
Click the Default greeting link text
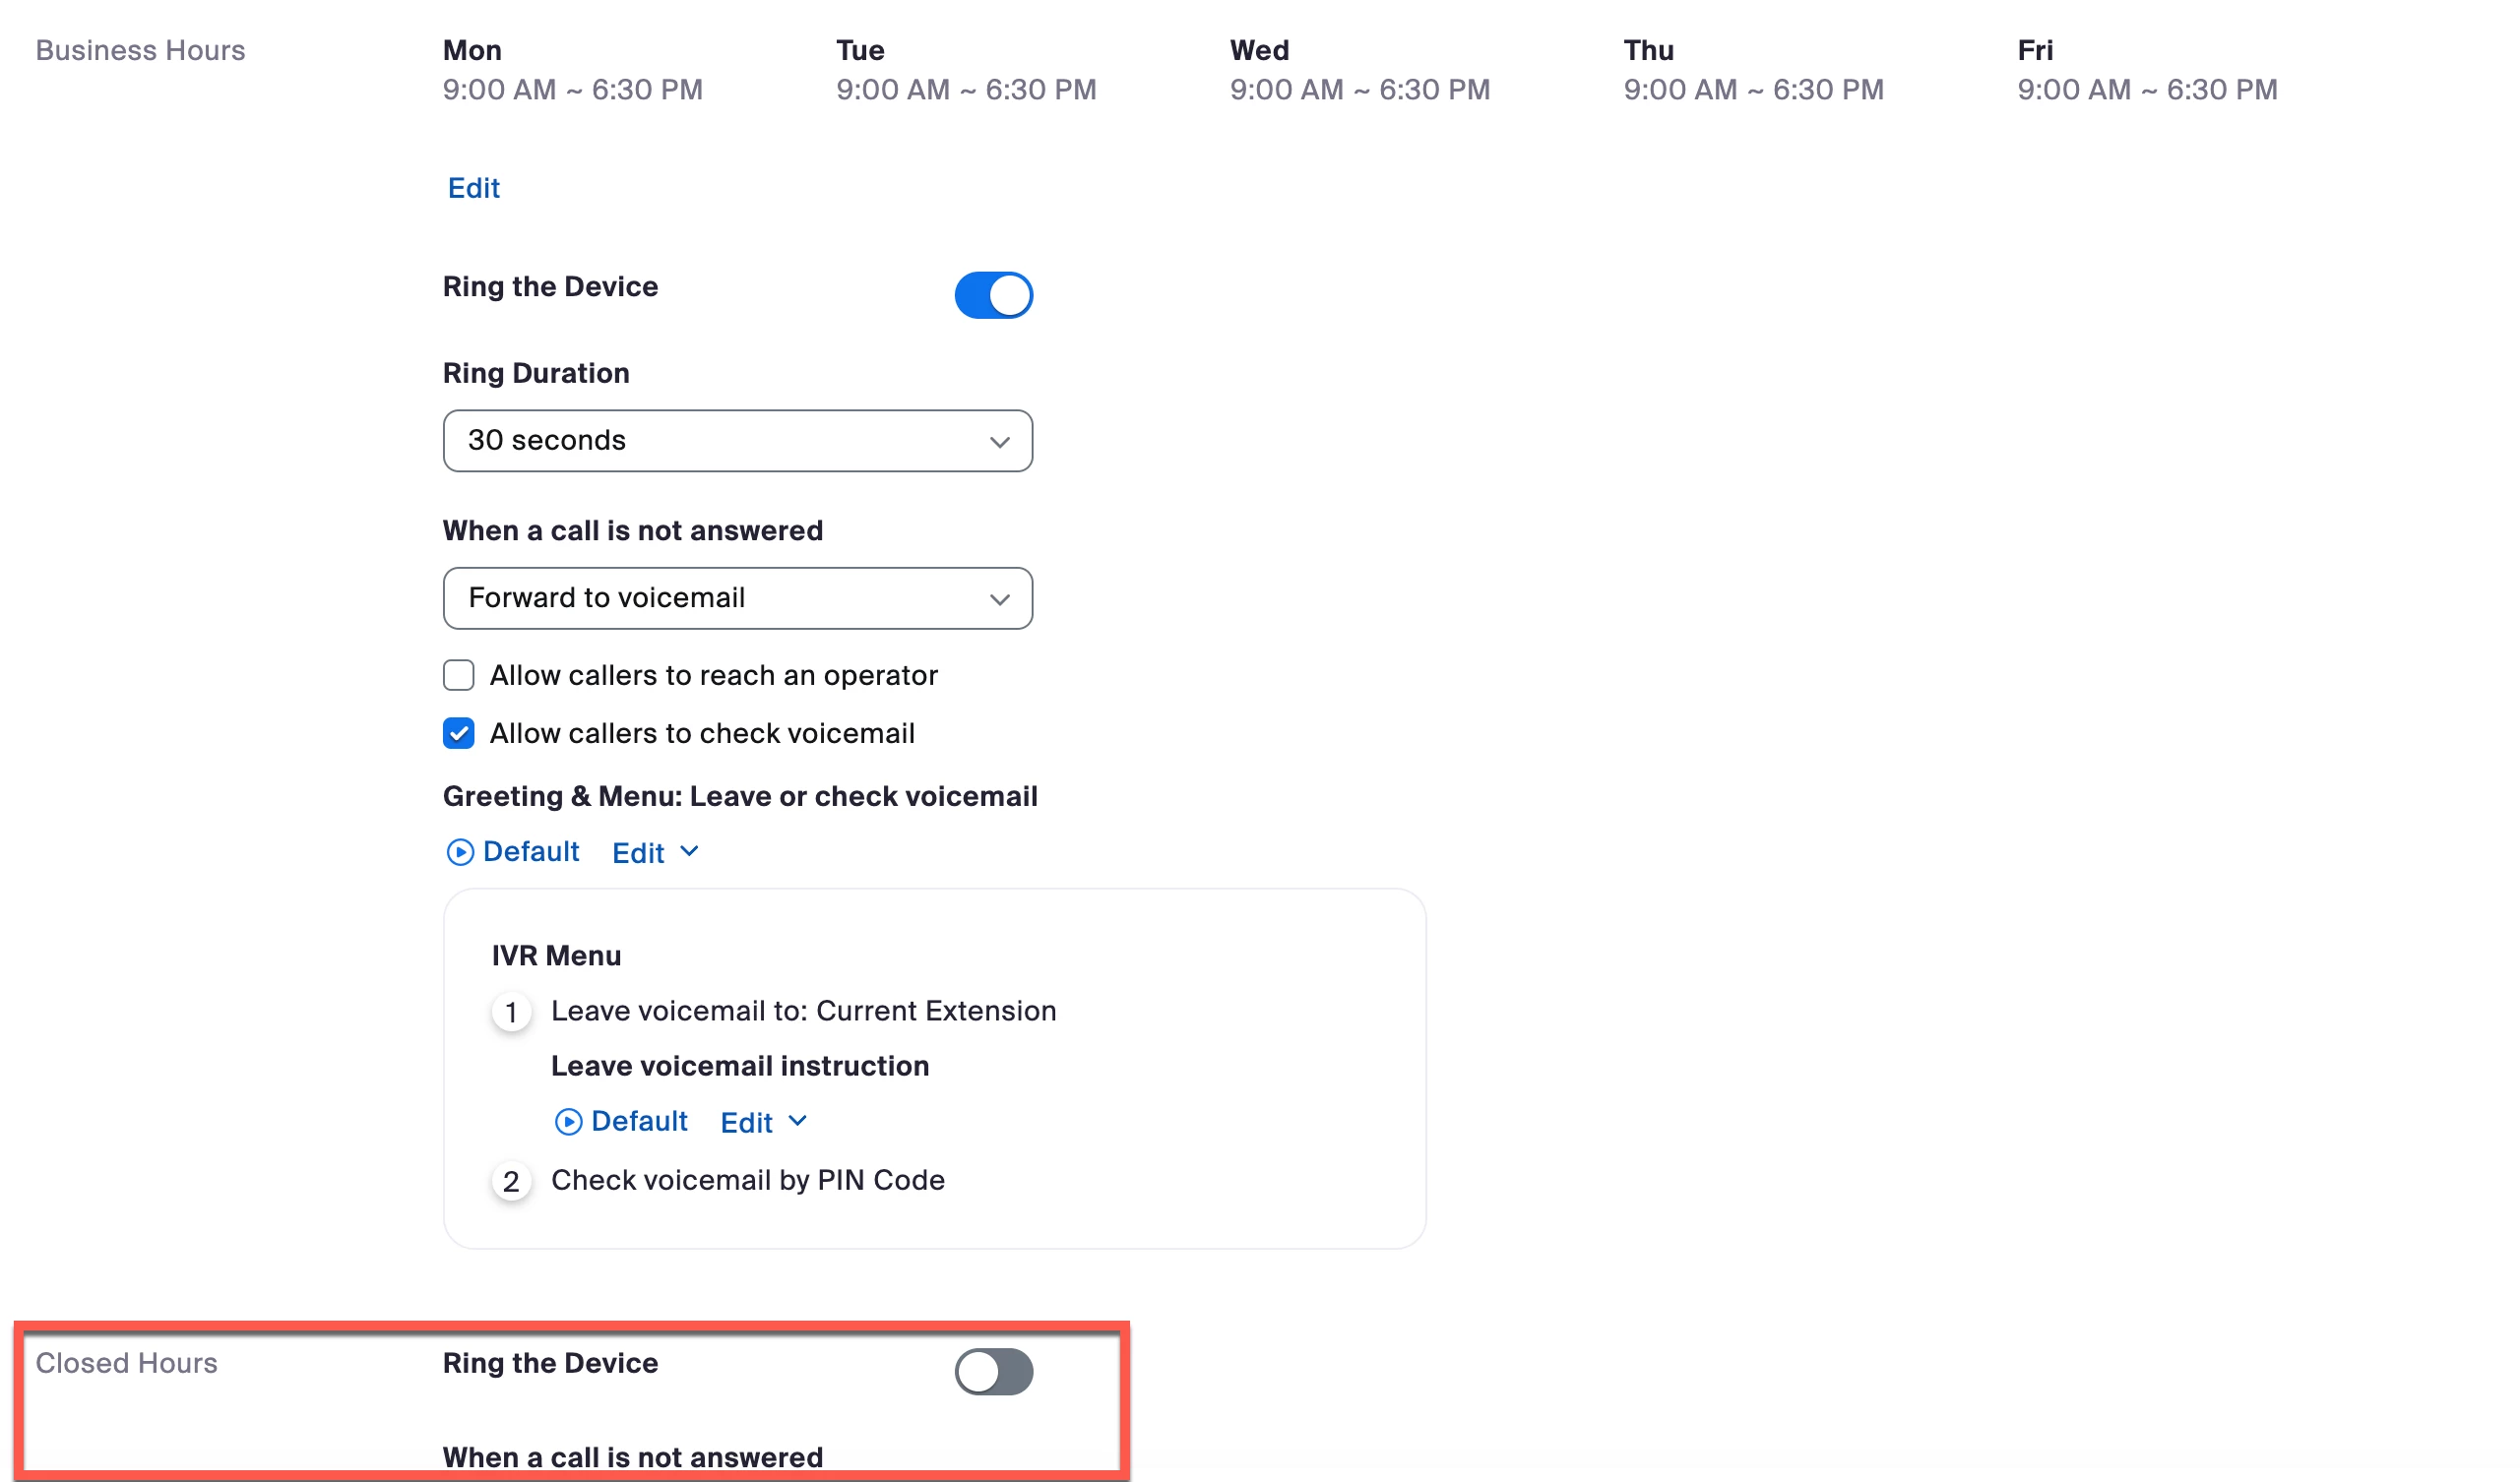tap(531, 852)
